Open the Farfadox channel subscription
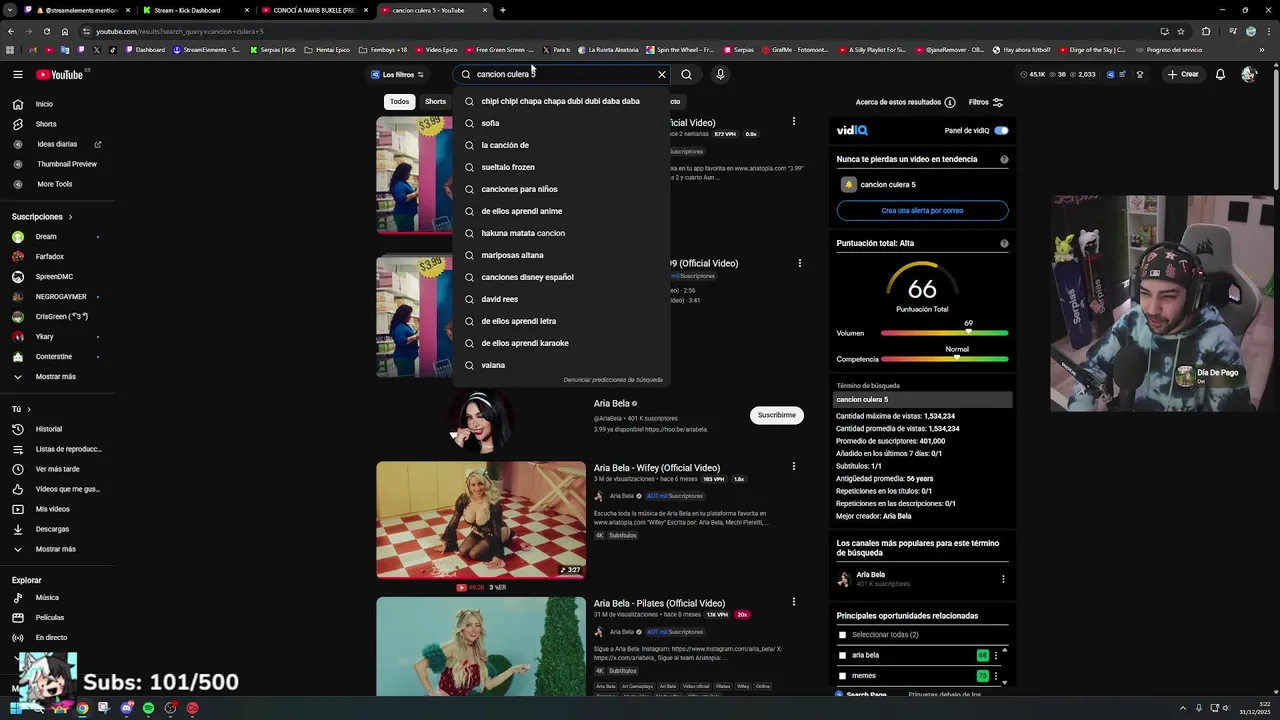The height and width of the screenshot is (720, 1280). point(56,257)
